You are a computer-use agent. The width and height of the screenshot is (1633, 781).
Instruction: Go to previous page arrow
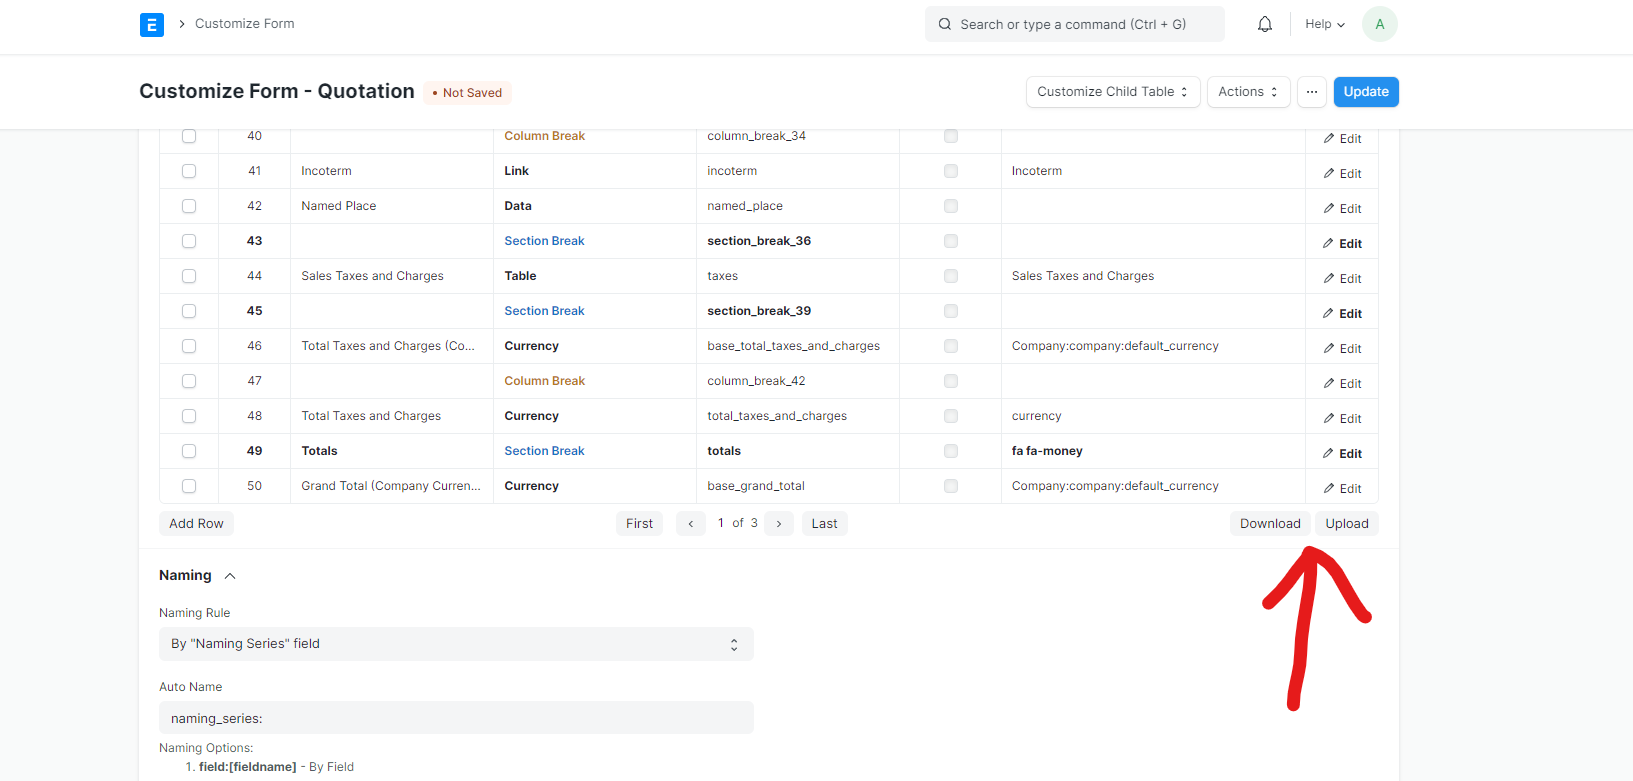pyautogui.click(x=691, y=524)
